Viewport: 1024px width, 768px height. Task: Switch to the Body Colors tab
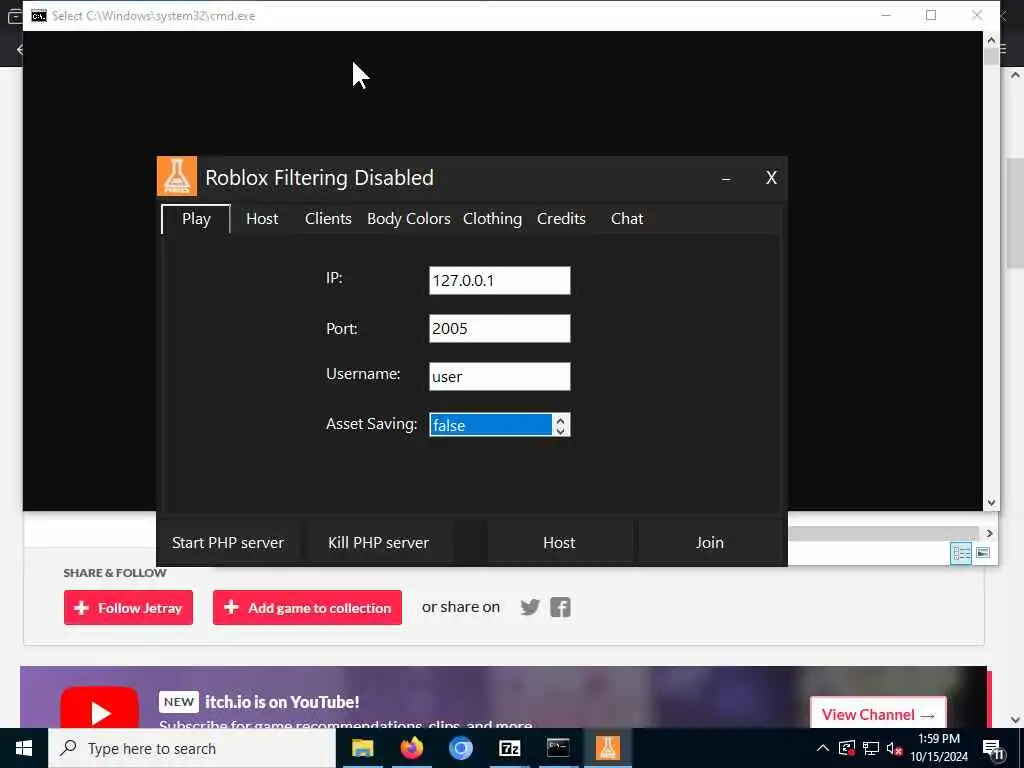pos(409,219)
